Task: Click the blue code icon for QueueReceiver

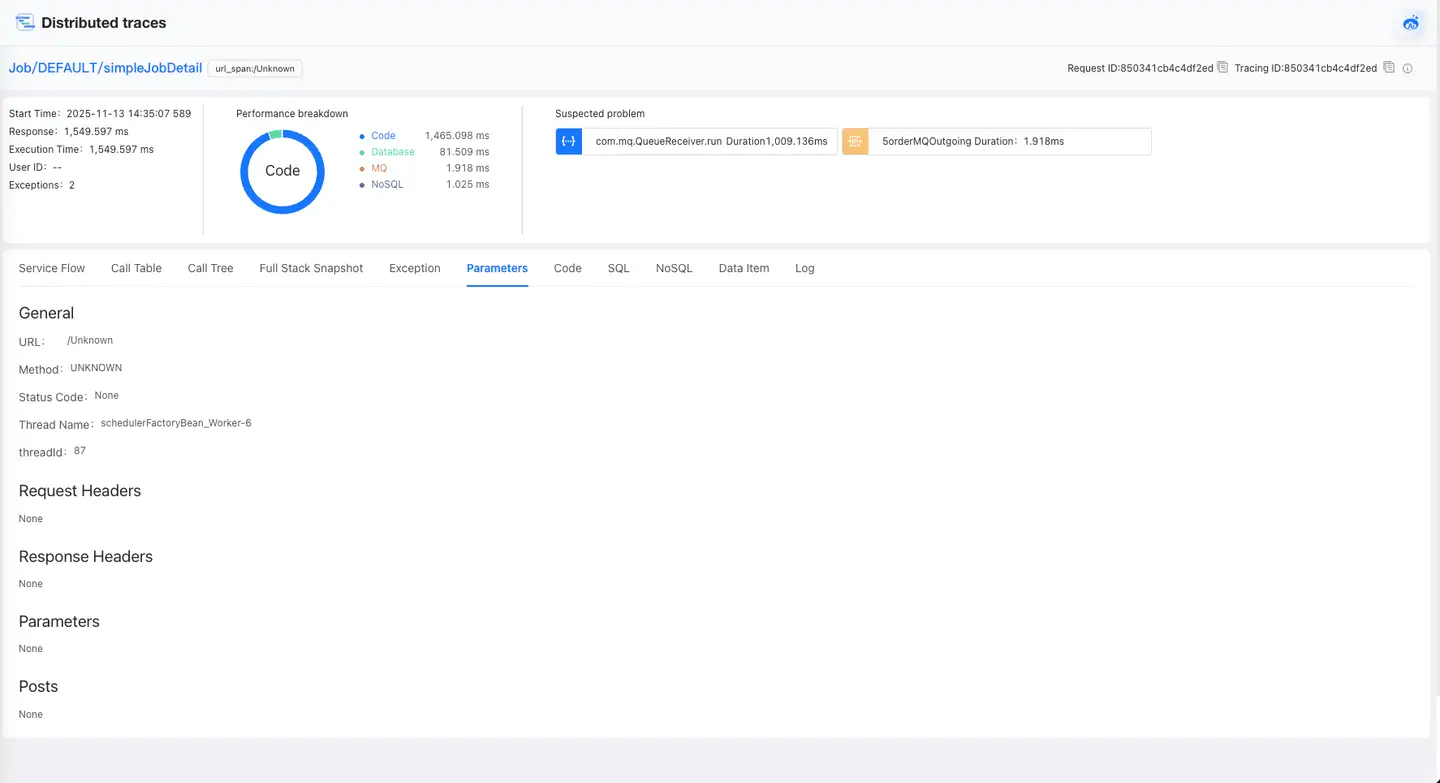Action: (x=568, y=142)
